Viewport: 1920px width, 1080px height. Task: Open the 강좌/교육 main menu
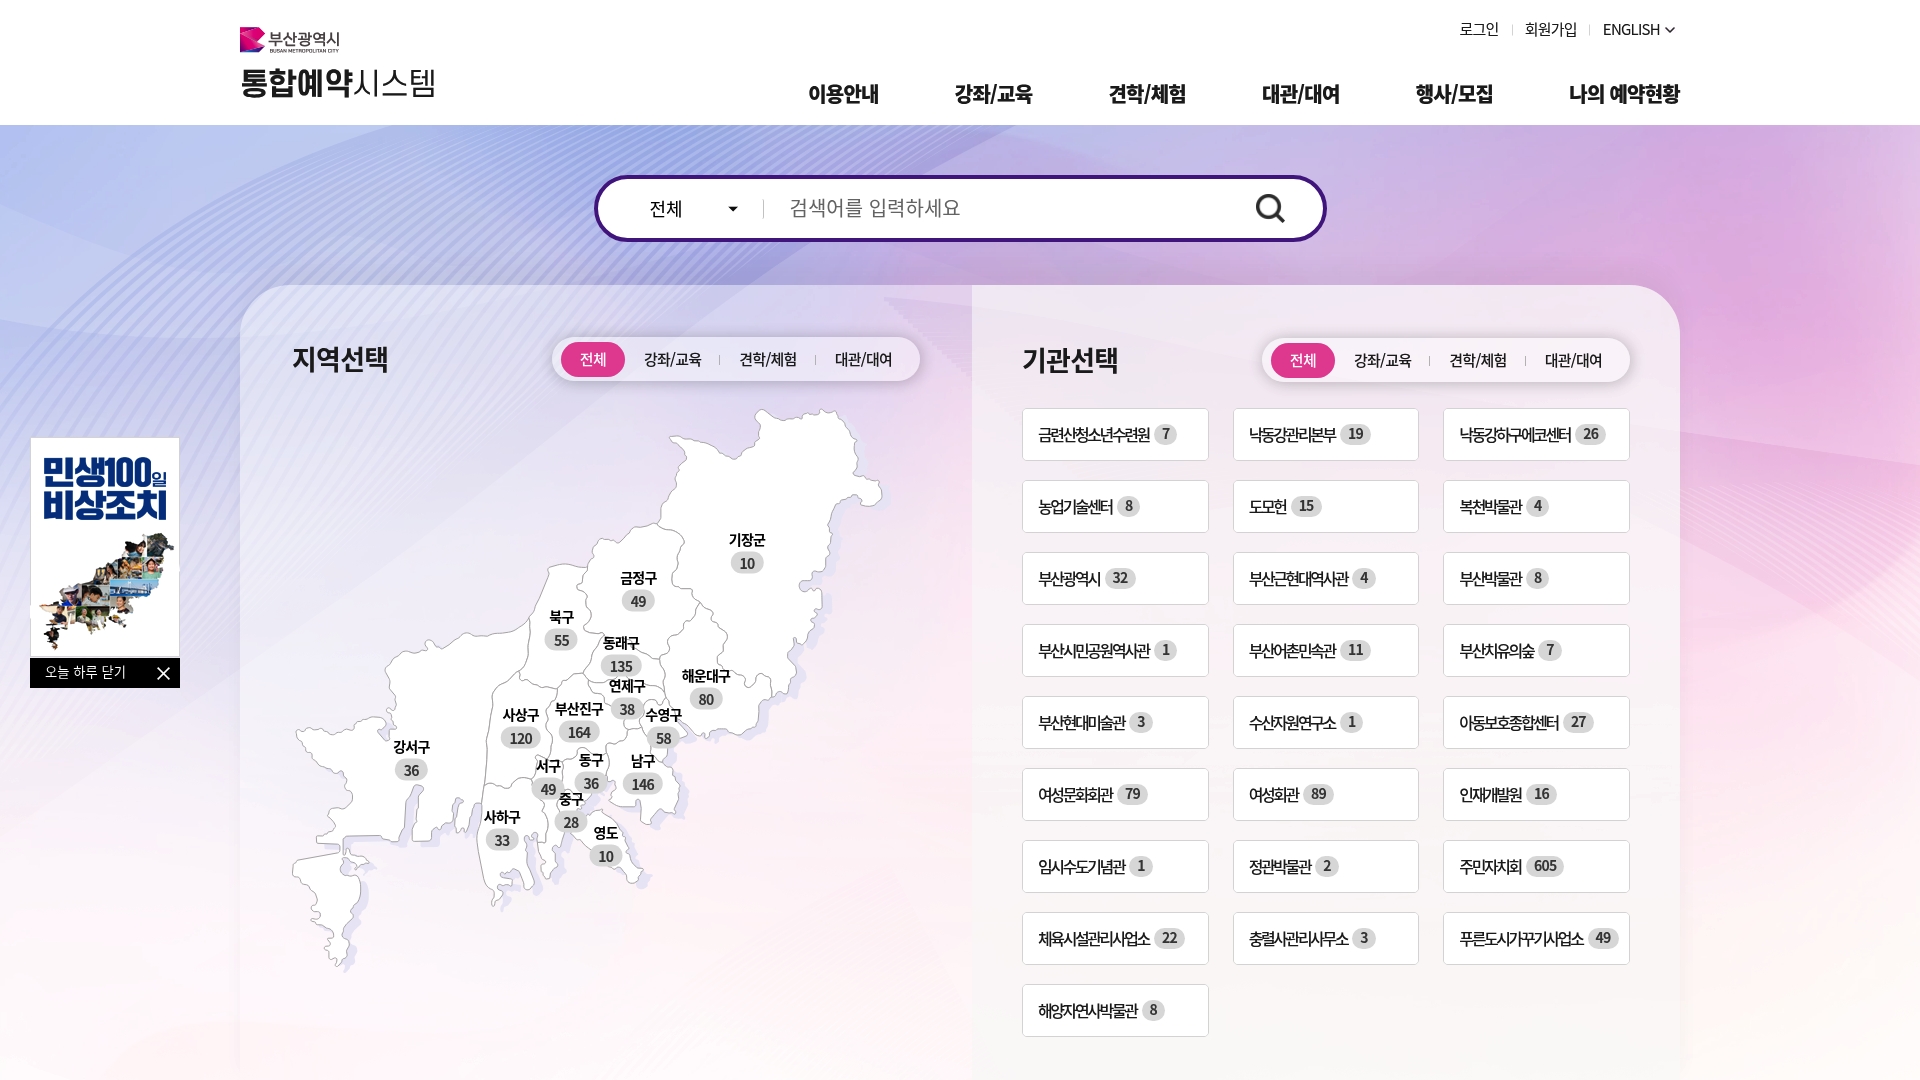pyautogui.click(x=993, y=94)
